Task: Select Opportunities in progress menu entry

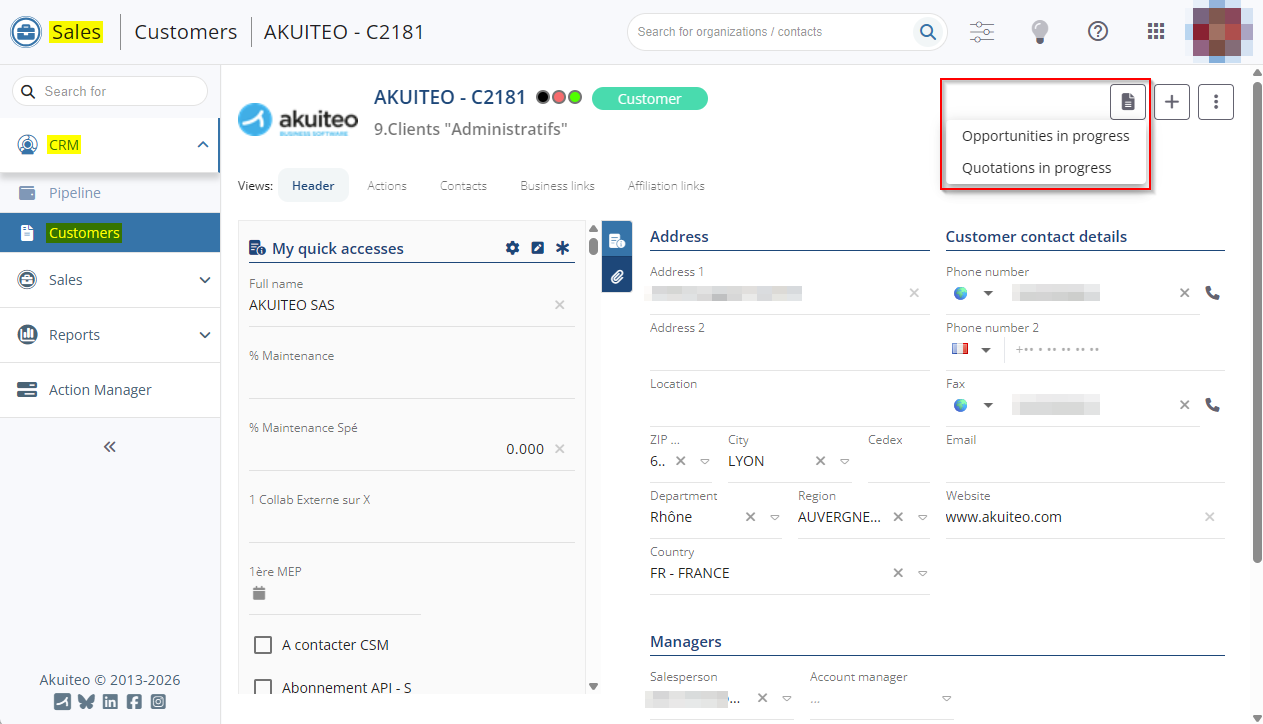Action: click(1045, 136)
